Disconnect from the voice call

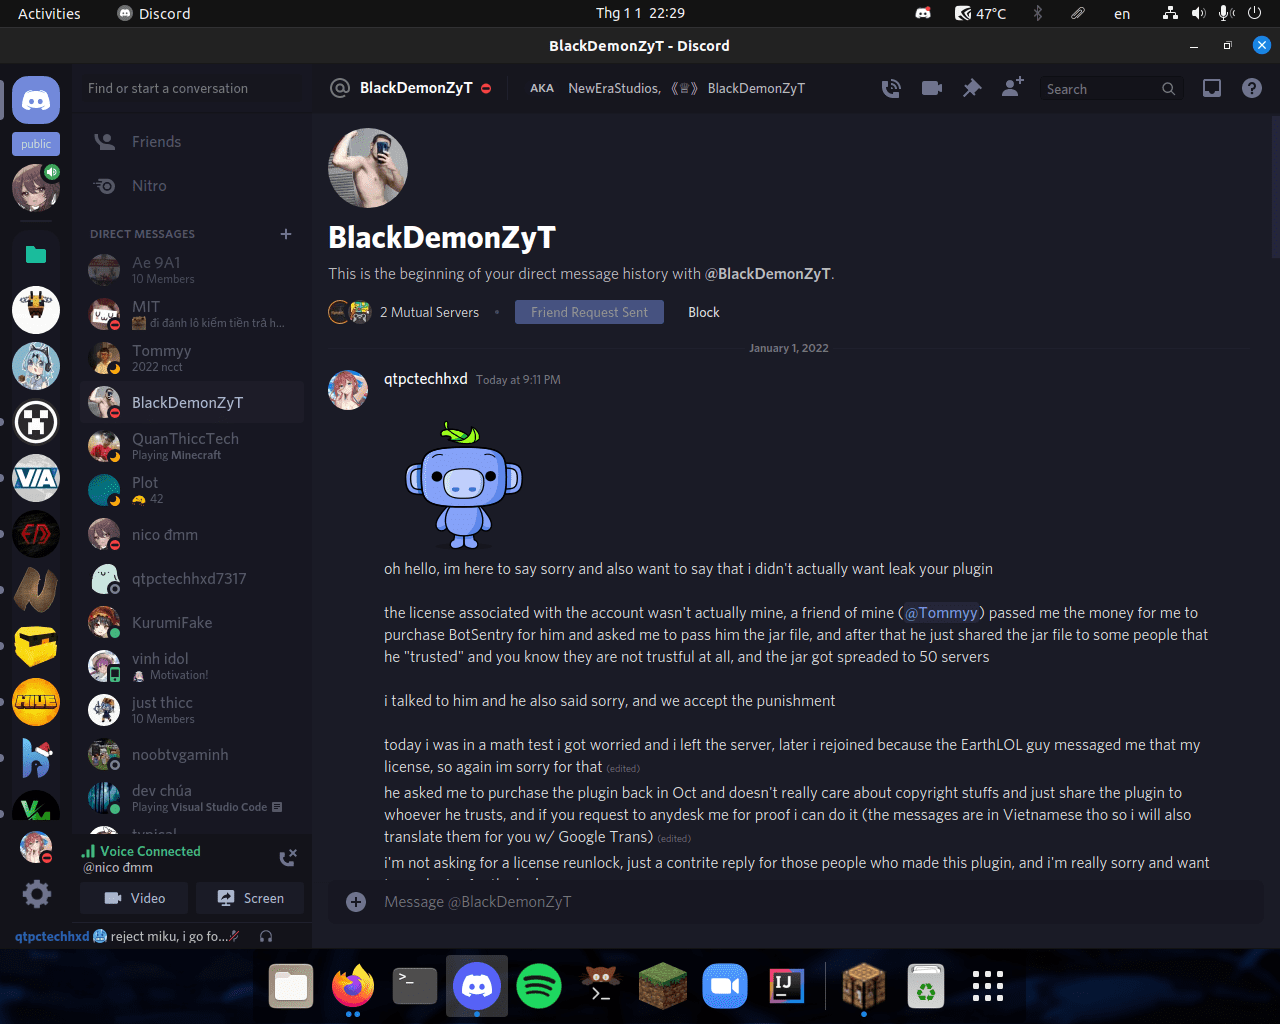(288, 857)
